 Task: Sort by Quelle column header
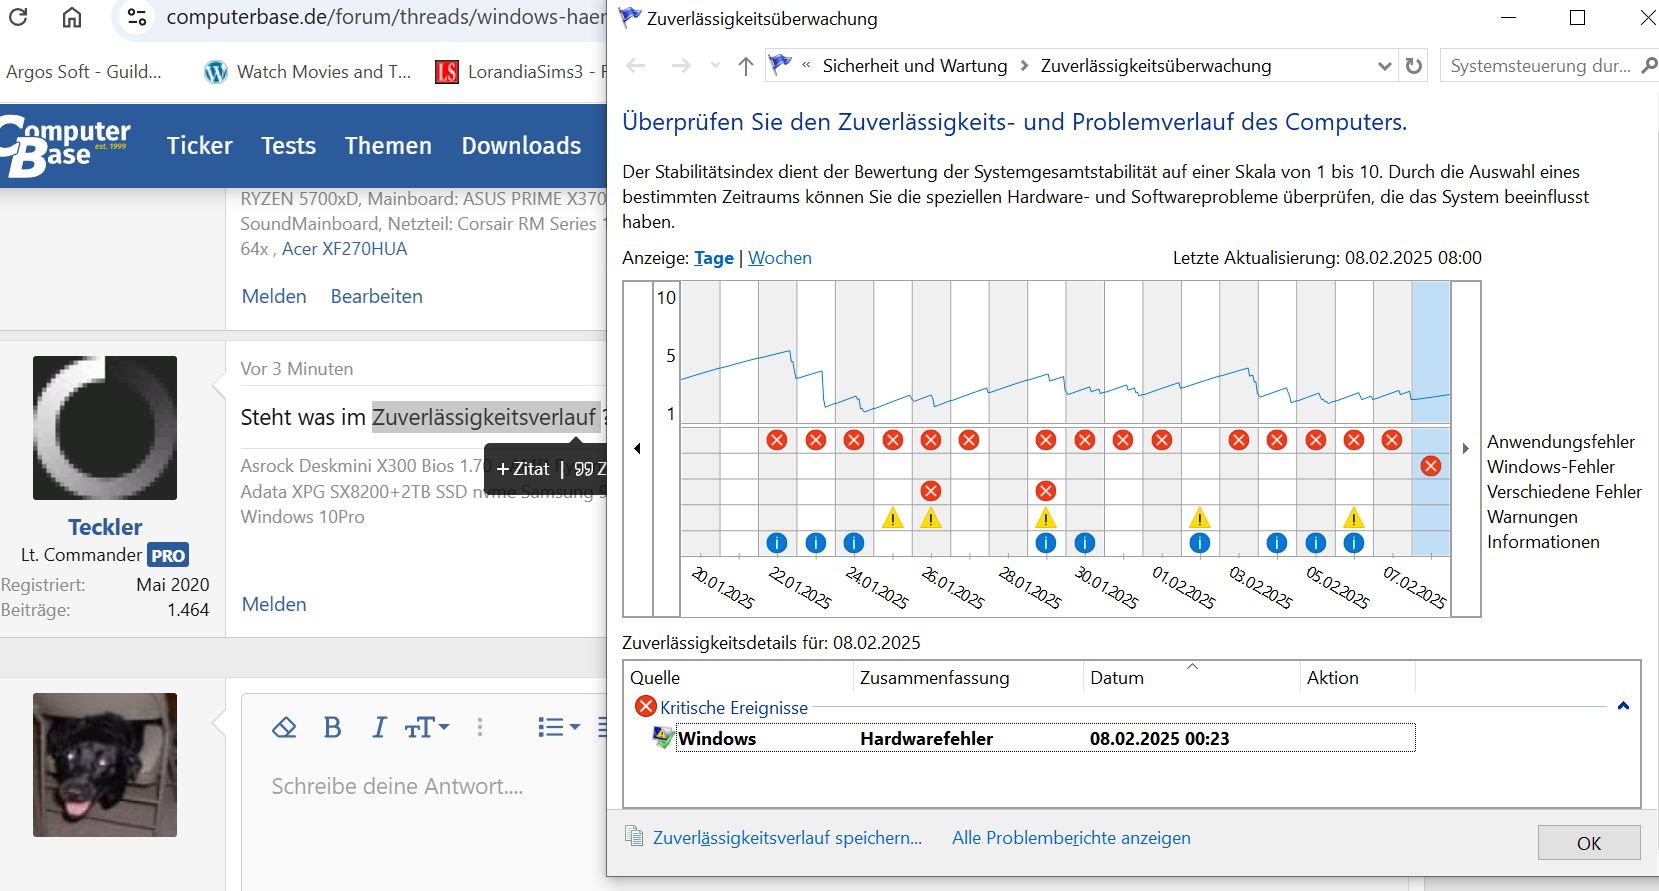coord(655,678)
